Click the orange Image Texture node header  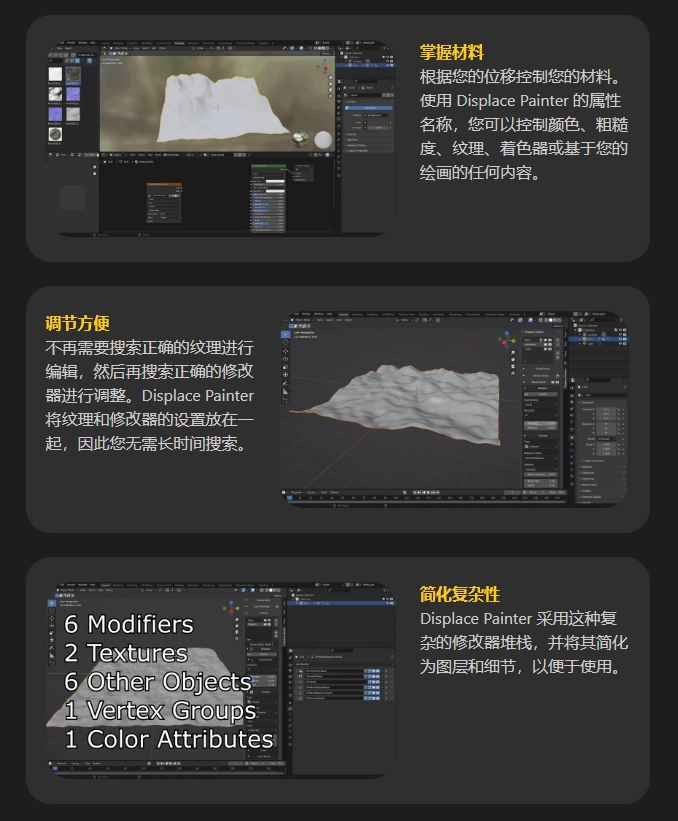164,184
